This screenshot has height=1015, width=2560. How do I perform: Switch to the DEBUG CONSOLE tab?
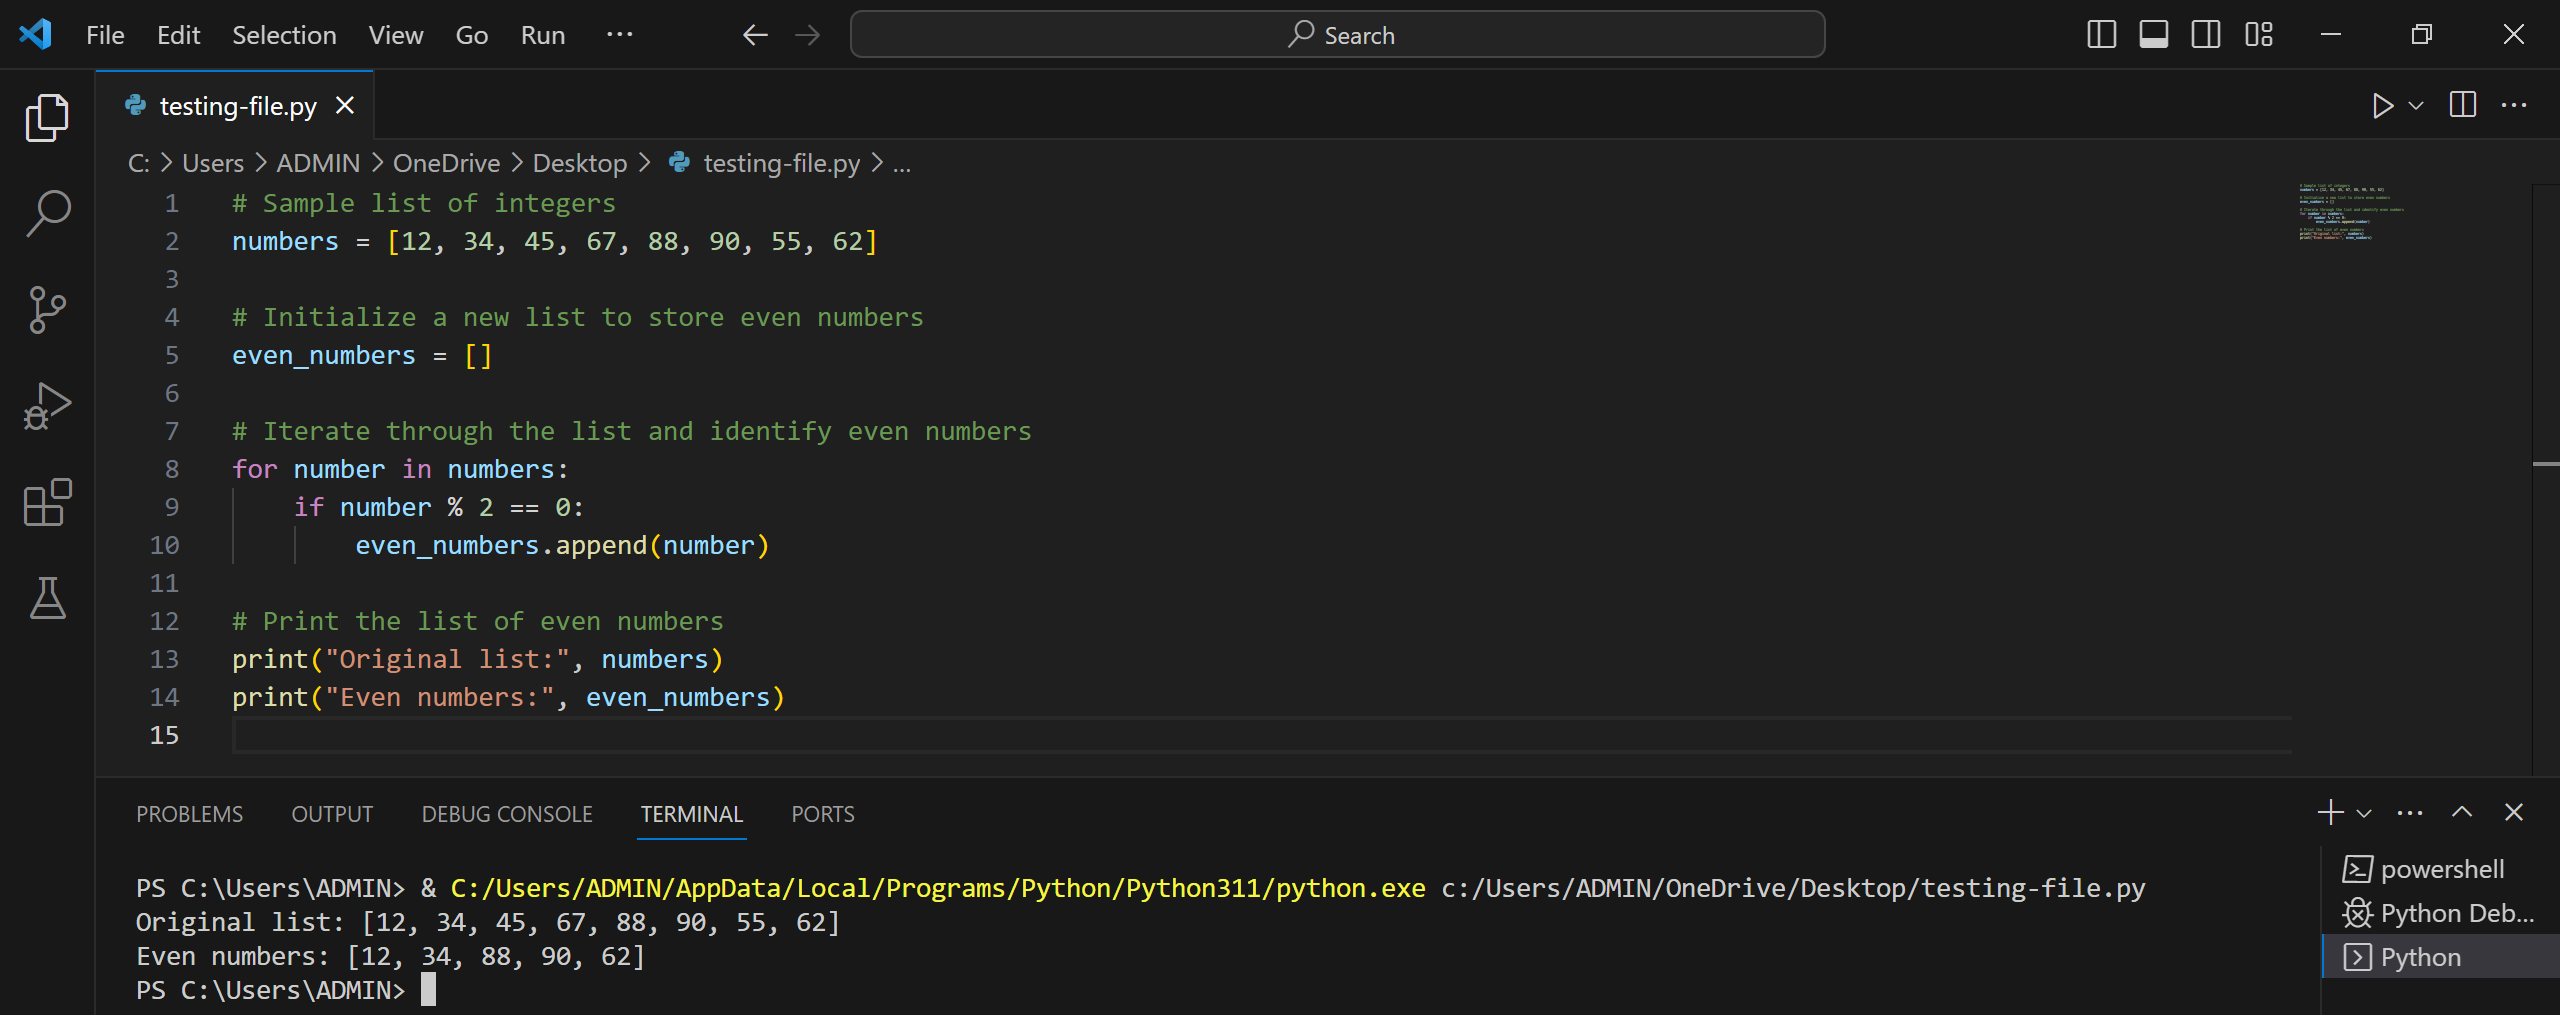[507, 814]
